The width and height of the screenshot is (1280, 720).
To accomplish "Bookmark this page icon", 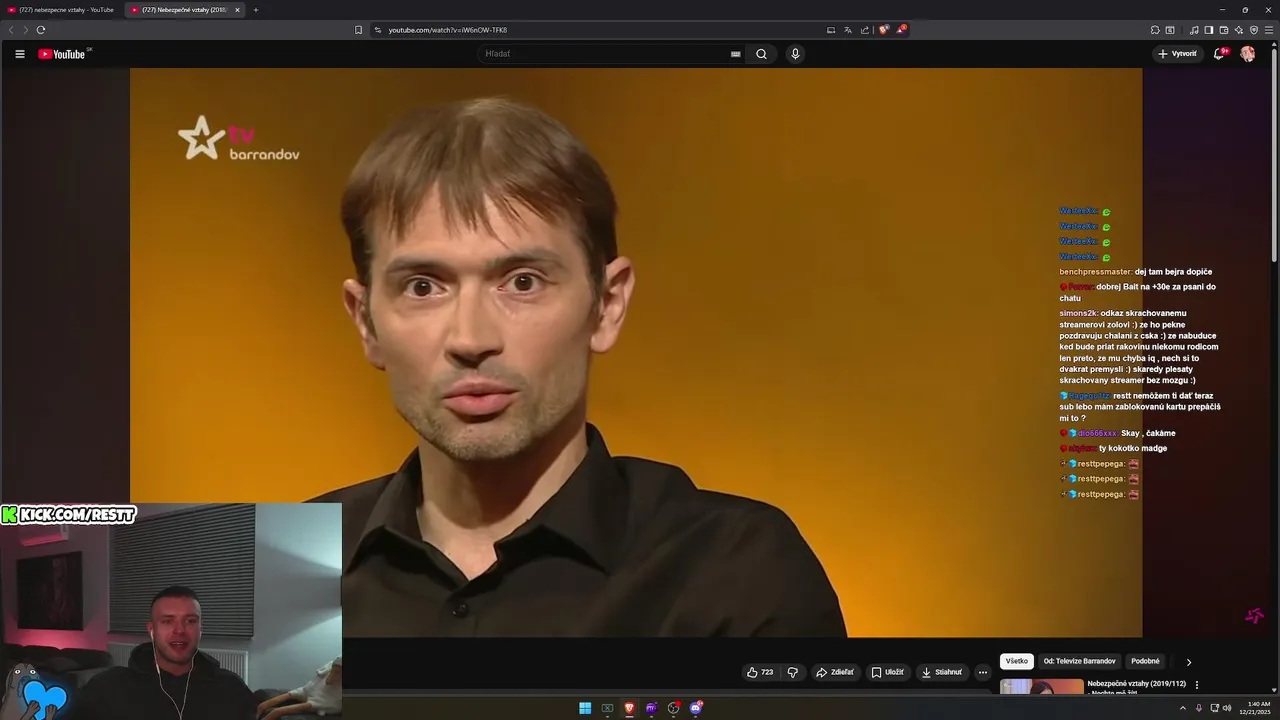I will [x=359, y=30].
